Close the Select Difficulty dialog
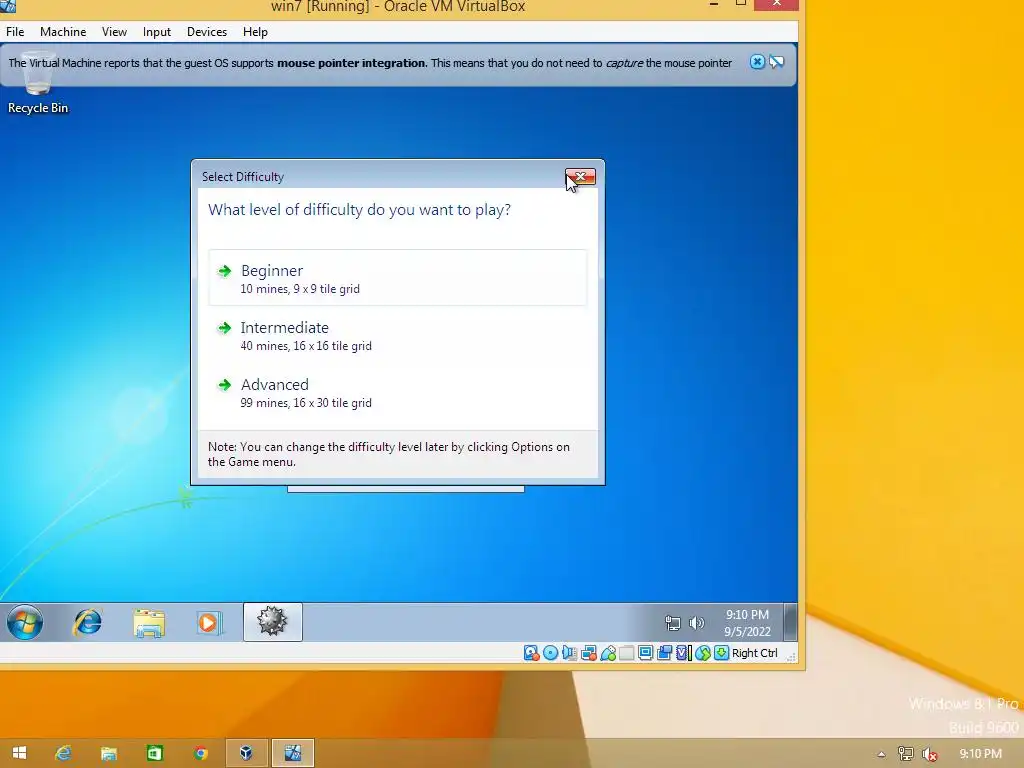The width and height of the screenshot is (1024, 768). point(581,177)
